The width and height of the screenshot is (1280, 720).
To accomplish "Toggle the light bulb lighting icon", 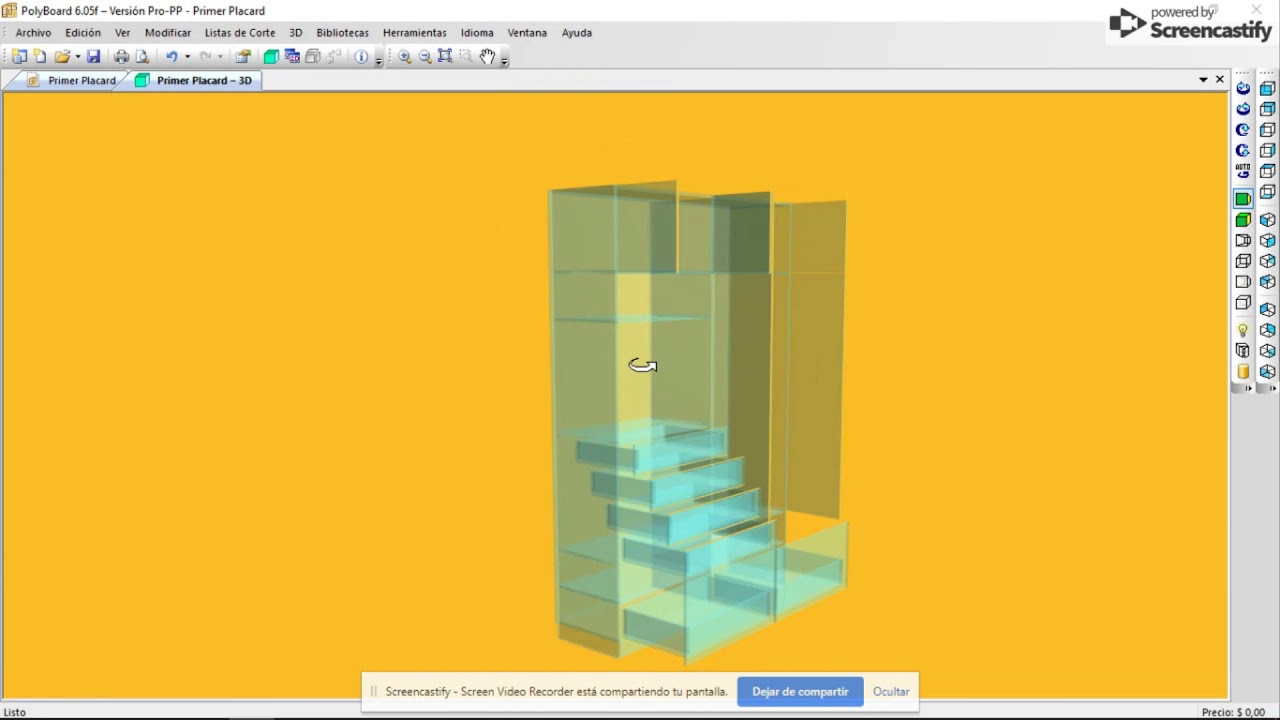I will tap(1243, 330).
